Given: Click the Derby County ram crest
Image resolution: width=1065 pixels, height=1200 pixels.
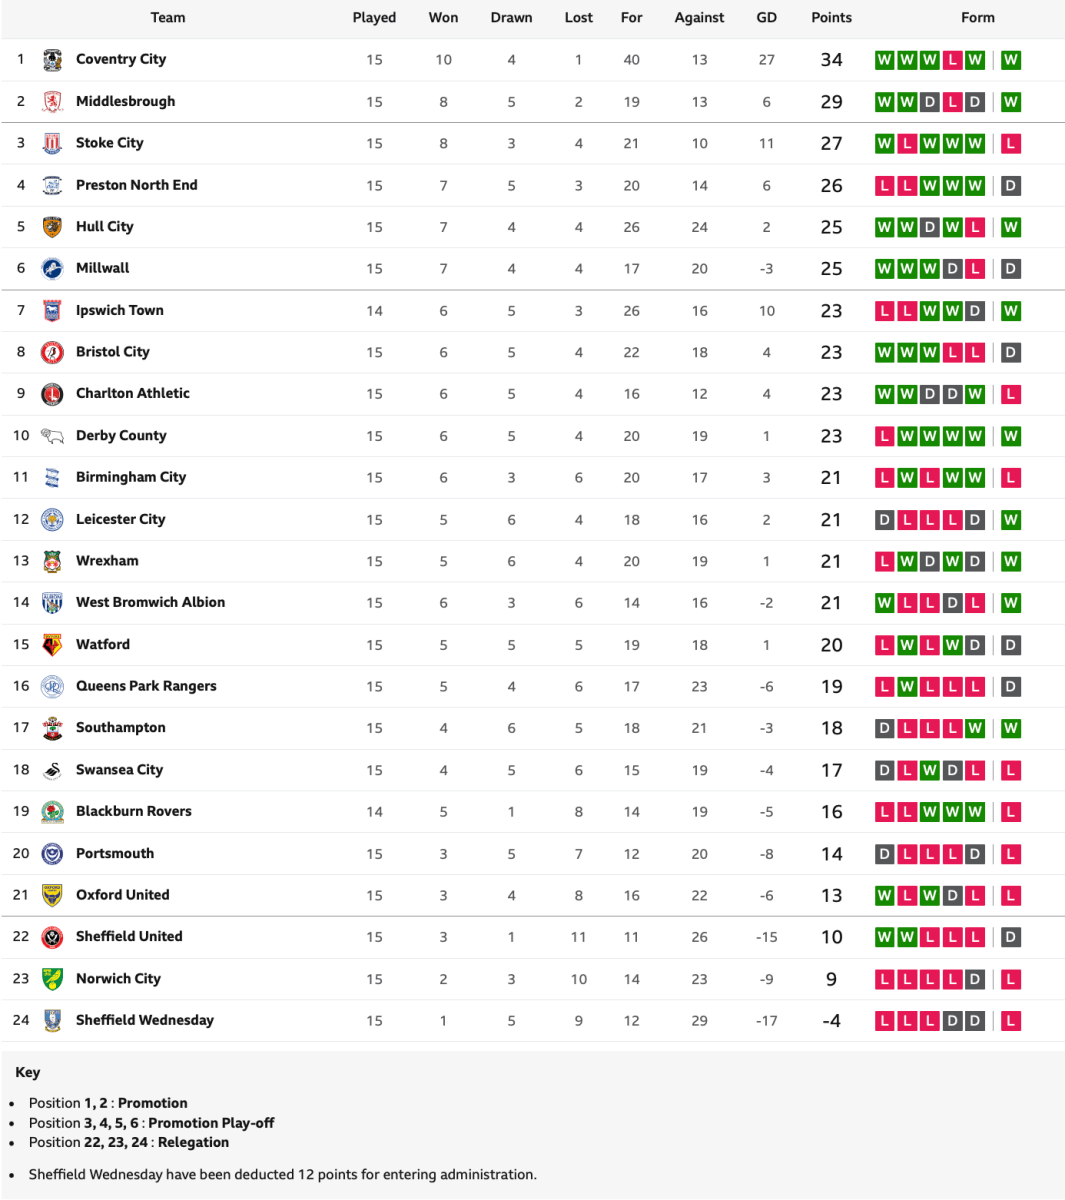Looking at the screenshot, I should [x=53, y=436].
